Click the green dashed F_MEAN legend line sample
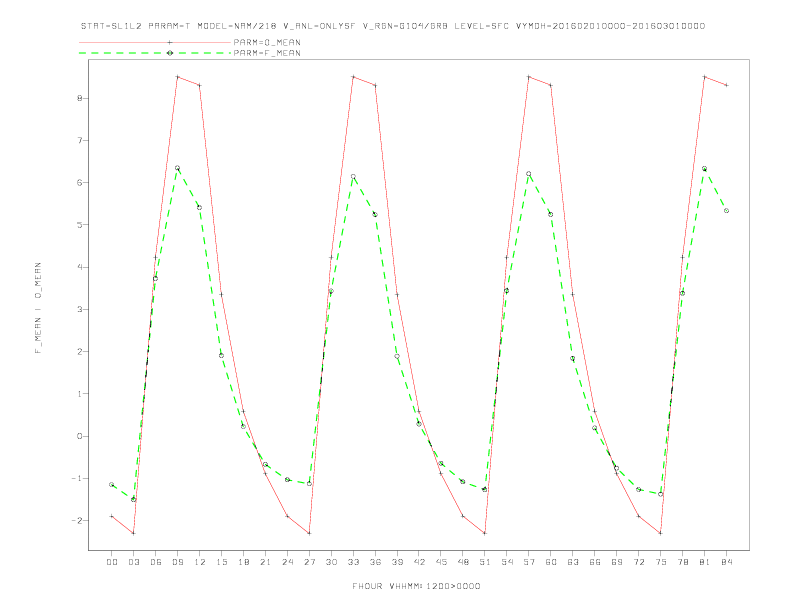Image resolution: width=792 pixels, height=612 pixels. tap(155, 53)
